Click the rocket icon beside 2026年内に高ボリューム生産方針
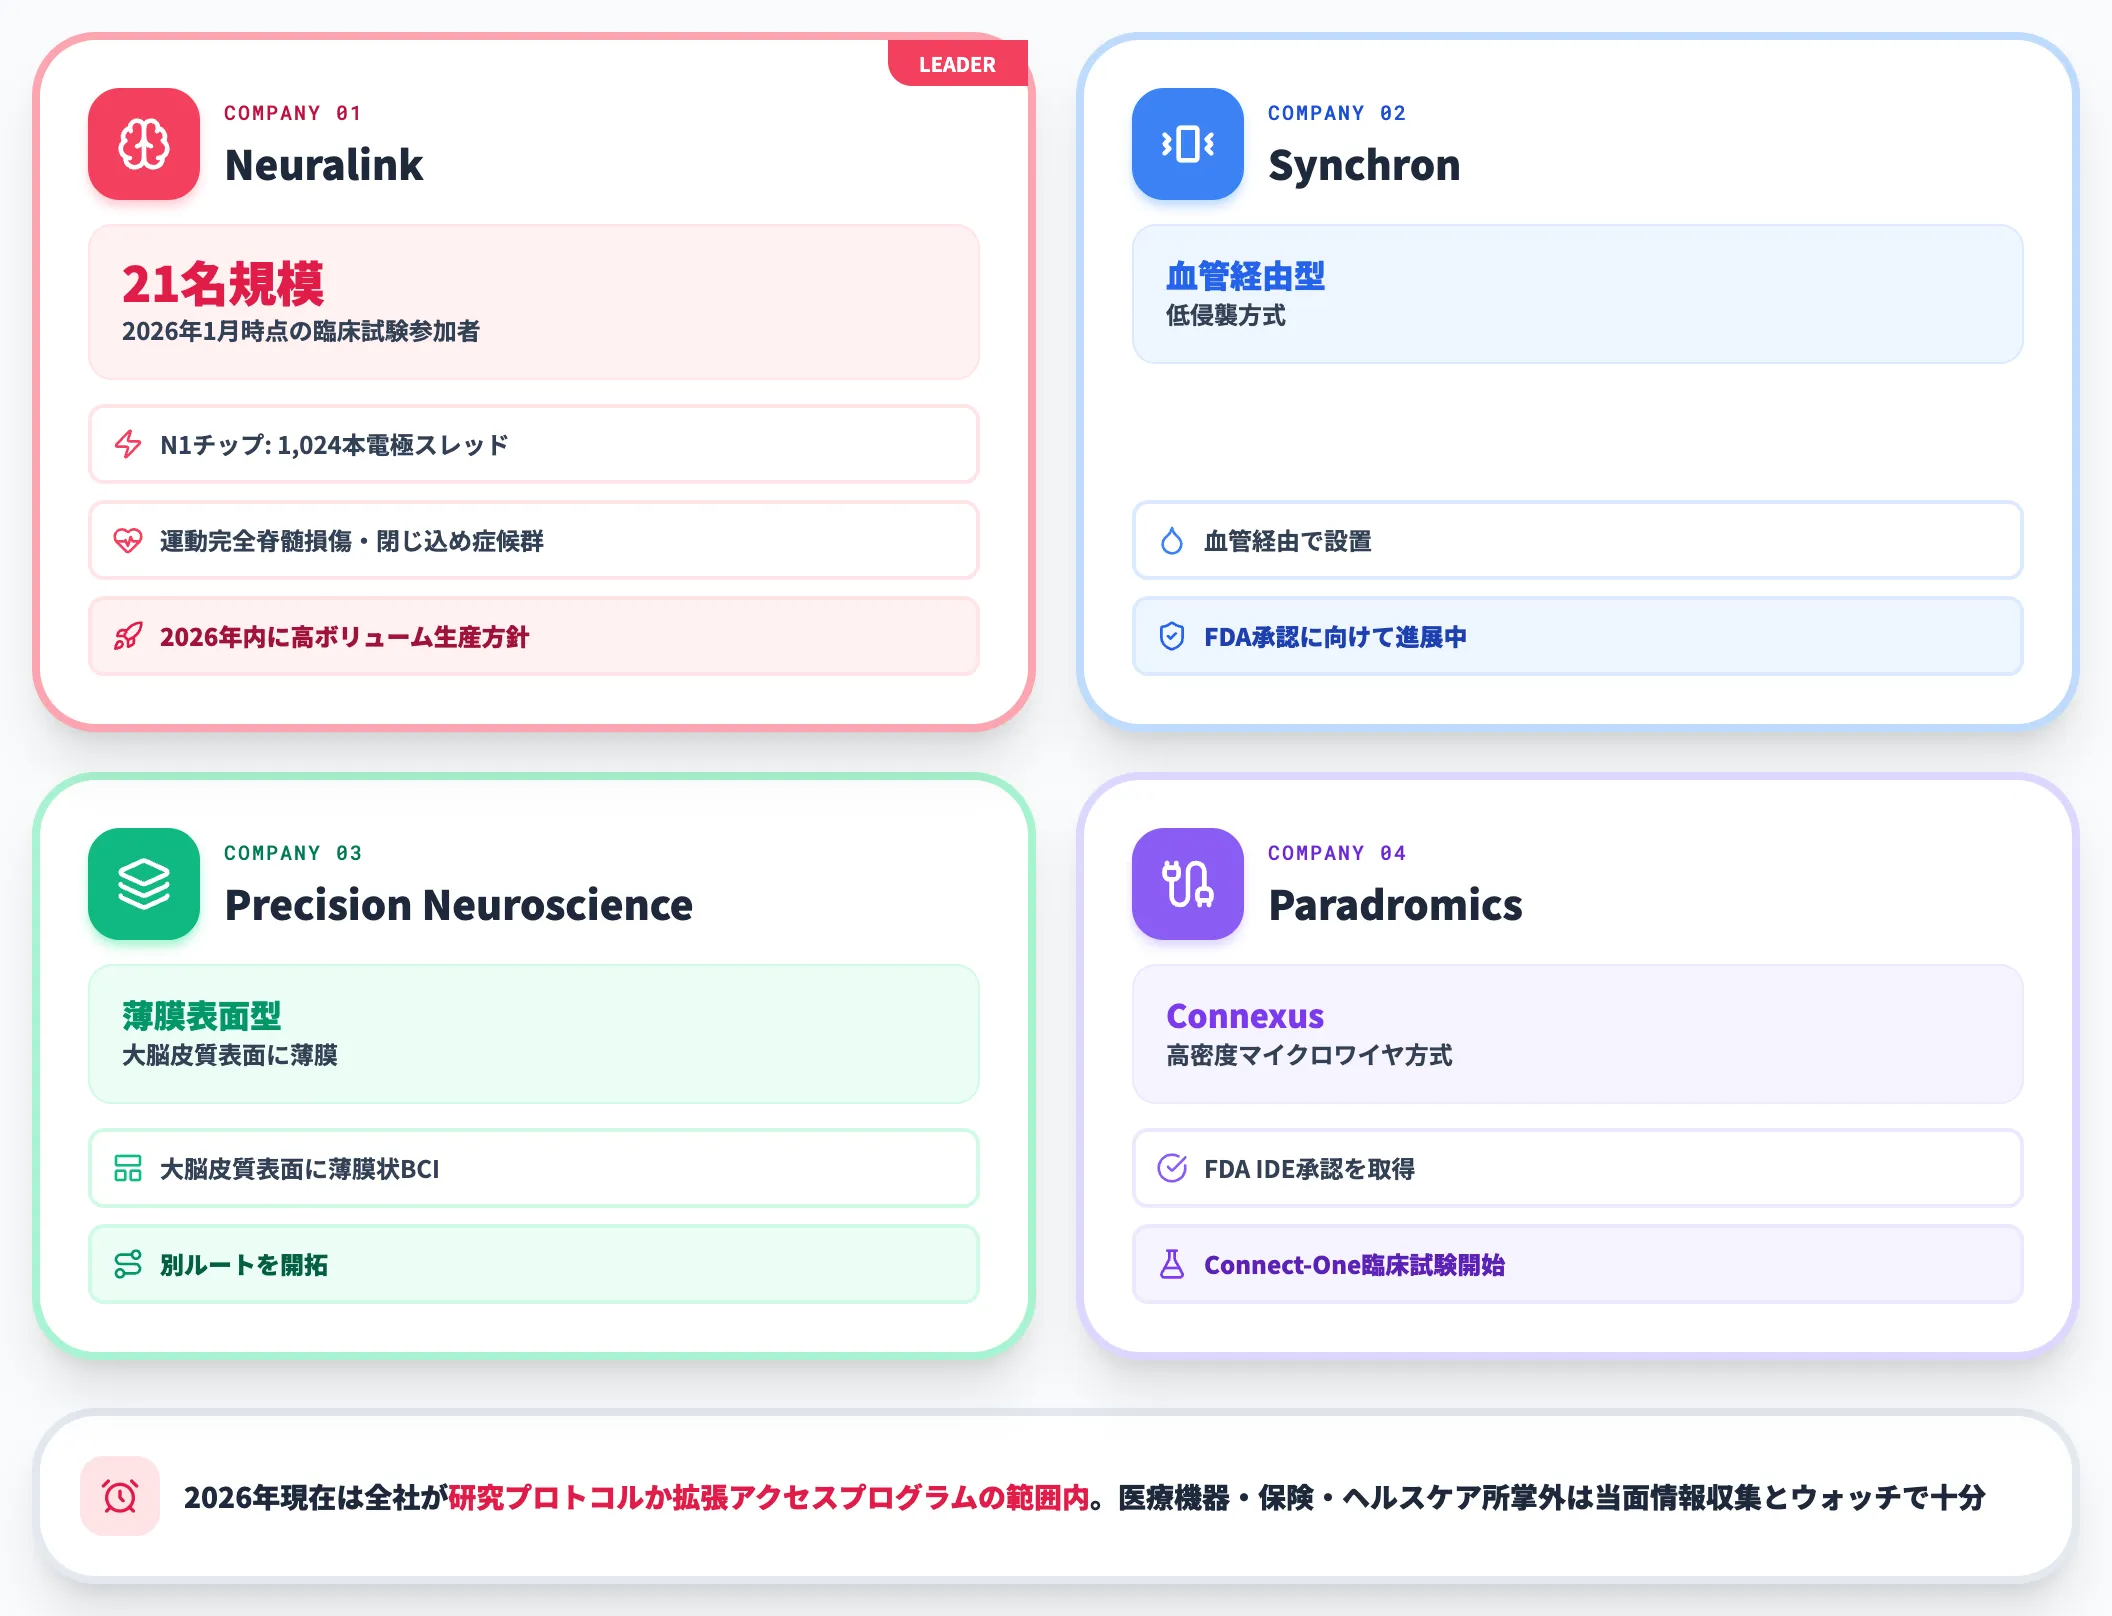2112x1616 pixels. [128, 637]
